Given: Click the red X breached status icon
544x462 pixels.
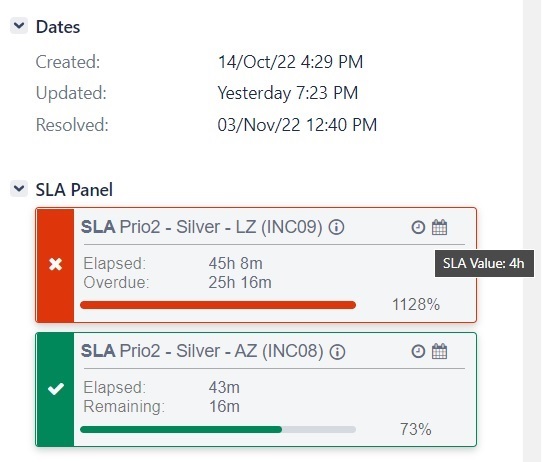Looking at the screenshot, I should tap(56, 265).
